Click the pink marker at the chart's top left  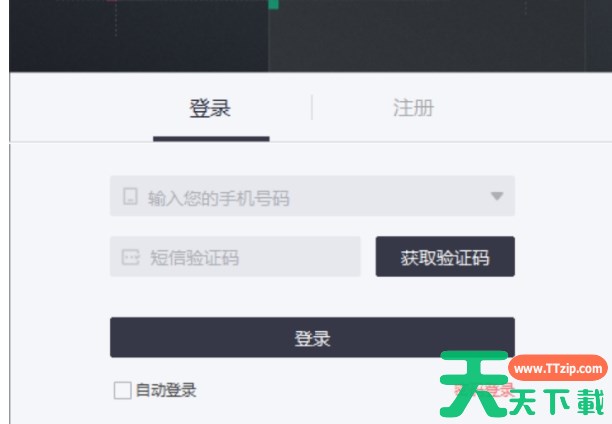(x=112, y=1)
